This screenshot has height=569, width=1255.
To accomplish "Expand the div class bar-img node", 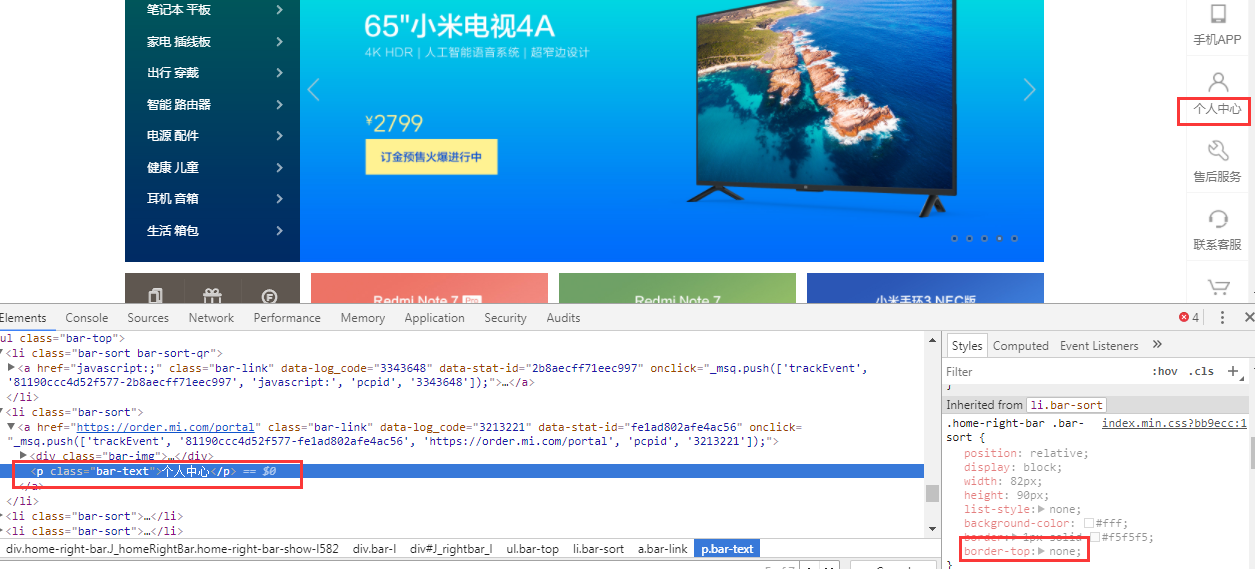I will (23, 456).
